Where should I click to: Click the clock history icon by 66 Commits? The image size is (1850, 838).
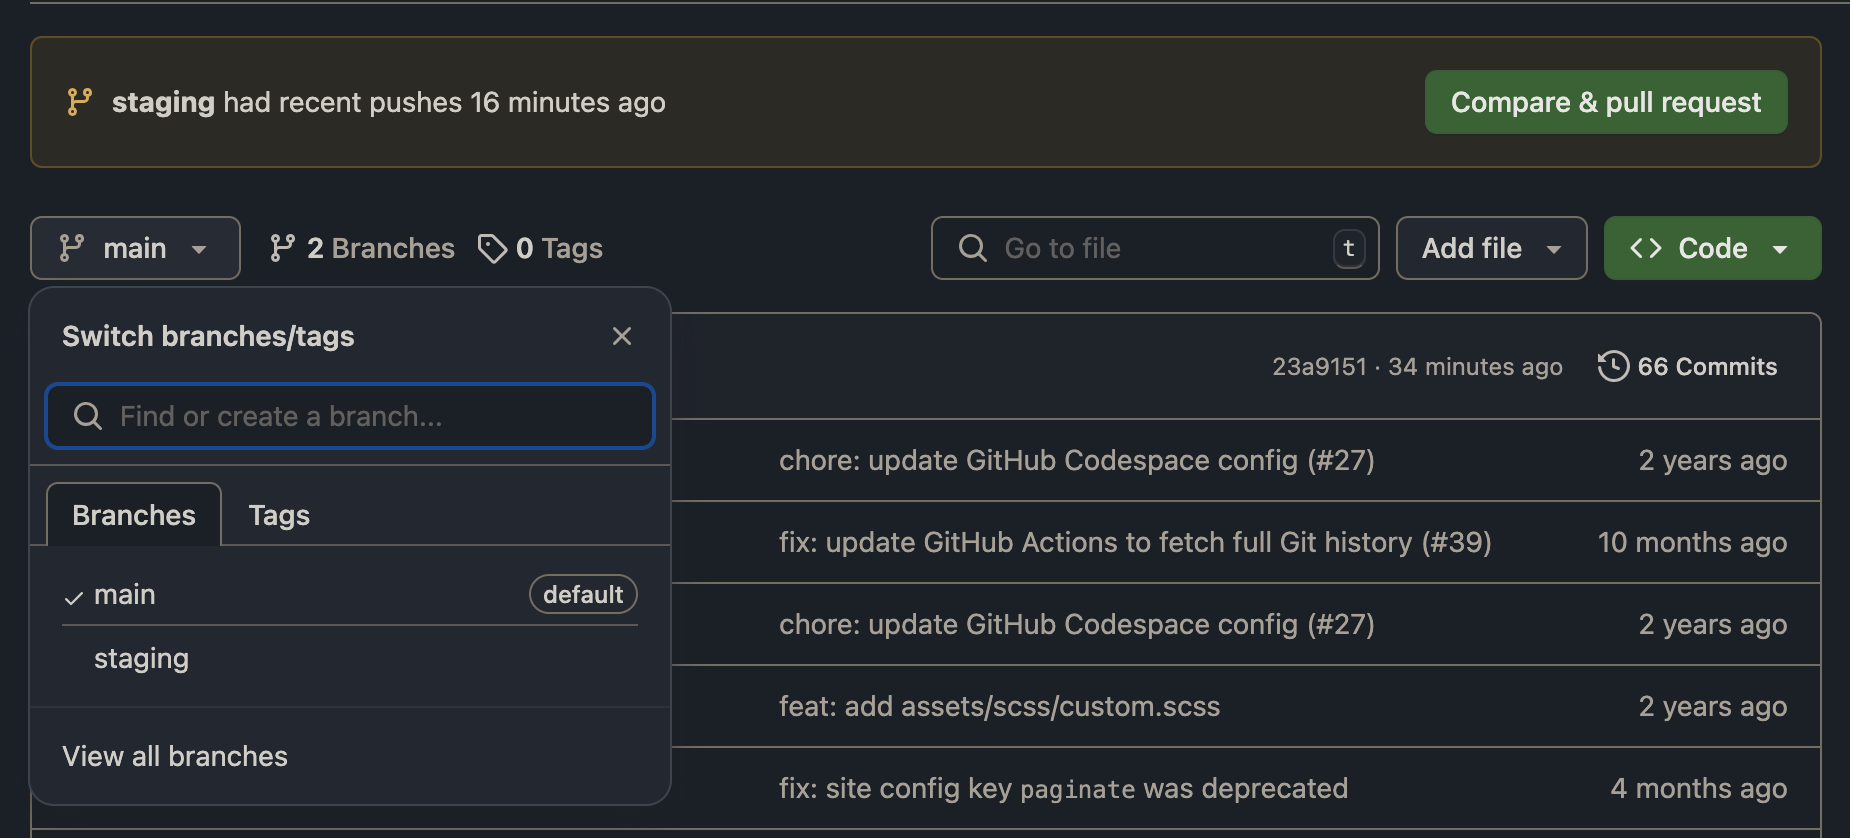coord(1613,366)
